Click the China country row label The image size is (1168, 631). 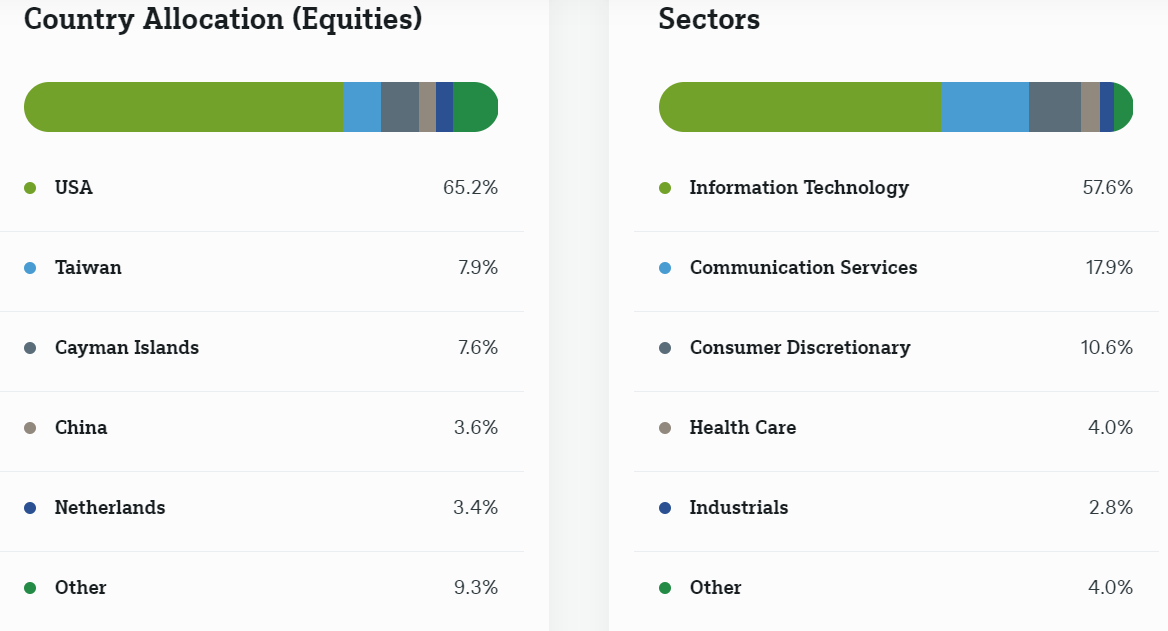81,428
